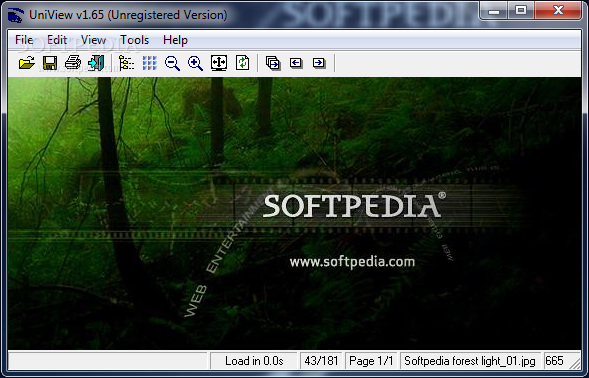Click the Page 1/1 status entry
This screenshot has height=378, width=589.
coord(371,361)
